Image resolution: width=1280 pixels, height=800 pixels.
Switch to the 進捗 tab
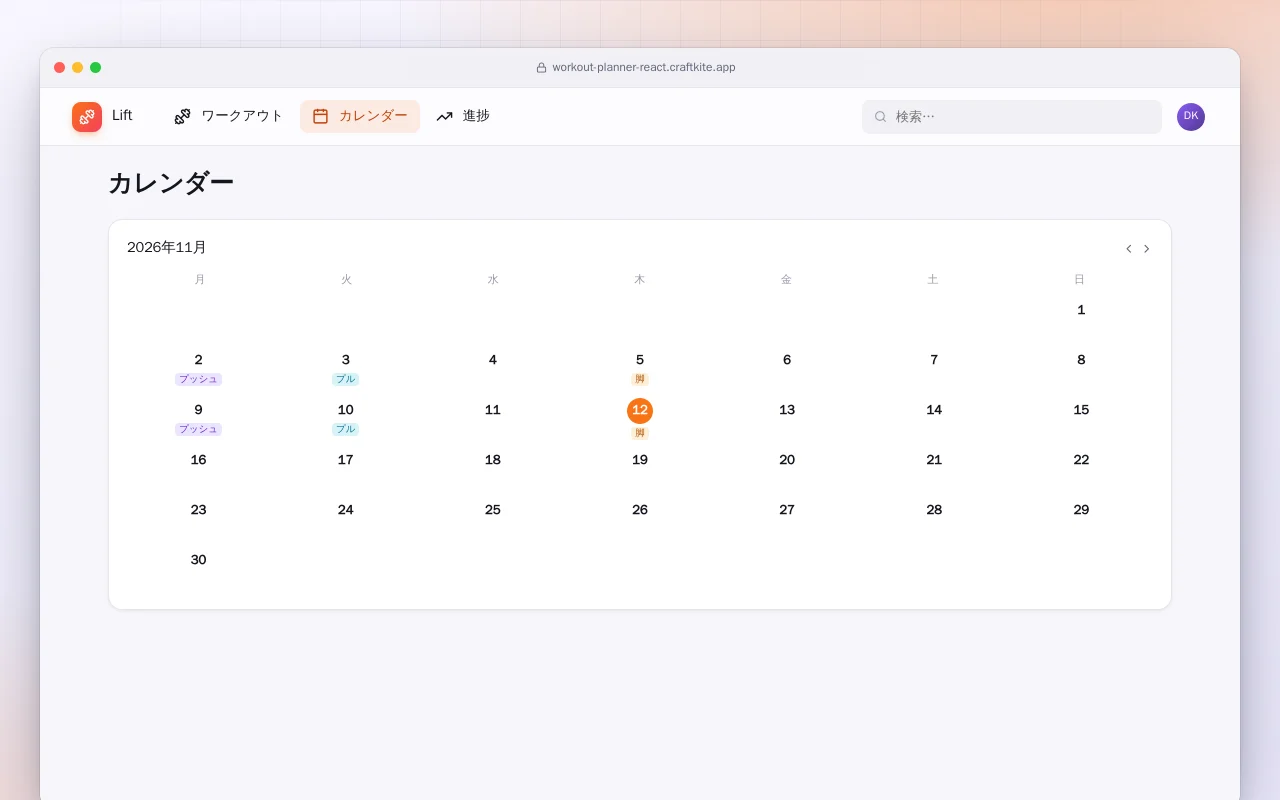point(463,116)
